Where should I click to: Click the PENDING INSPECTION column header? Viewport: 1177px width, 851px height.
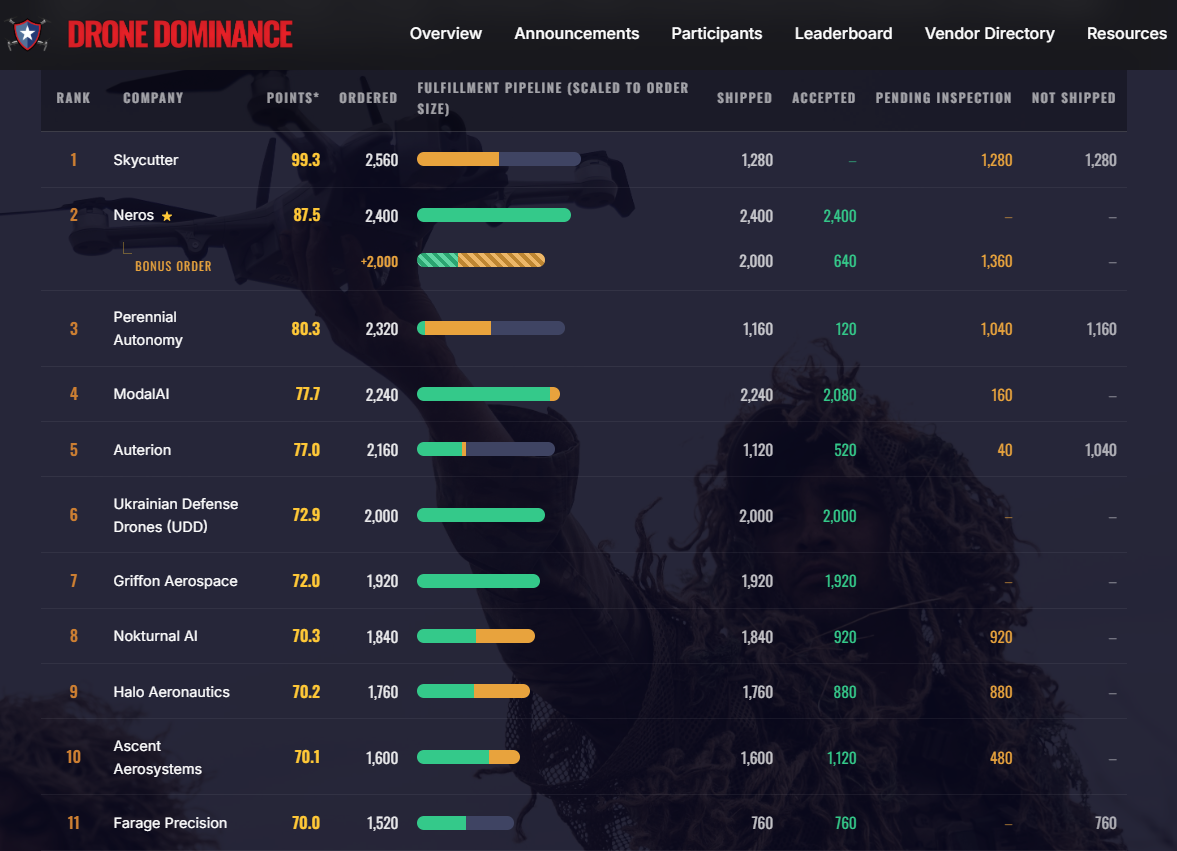pyautogui.click(x=943, y=98)
